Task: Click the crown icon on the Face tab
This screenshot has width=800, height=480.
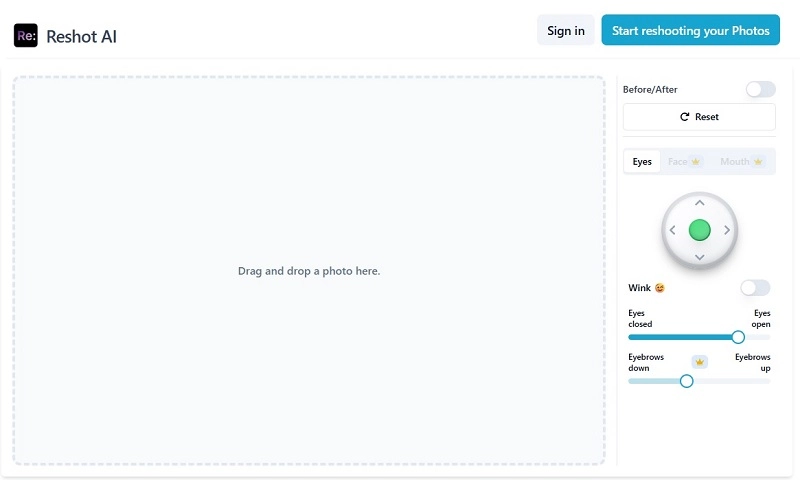Action: pos(695,162)
